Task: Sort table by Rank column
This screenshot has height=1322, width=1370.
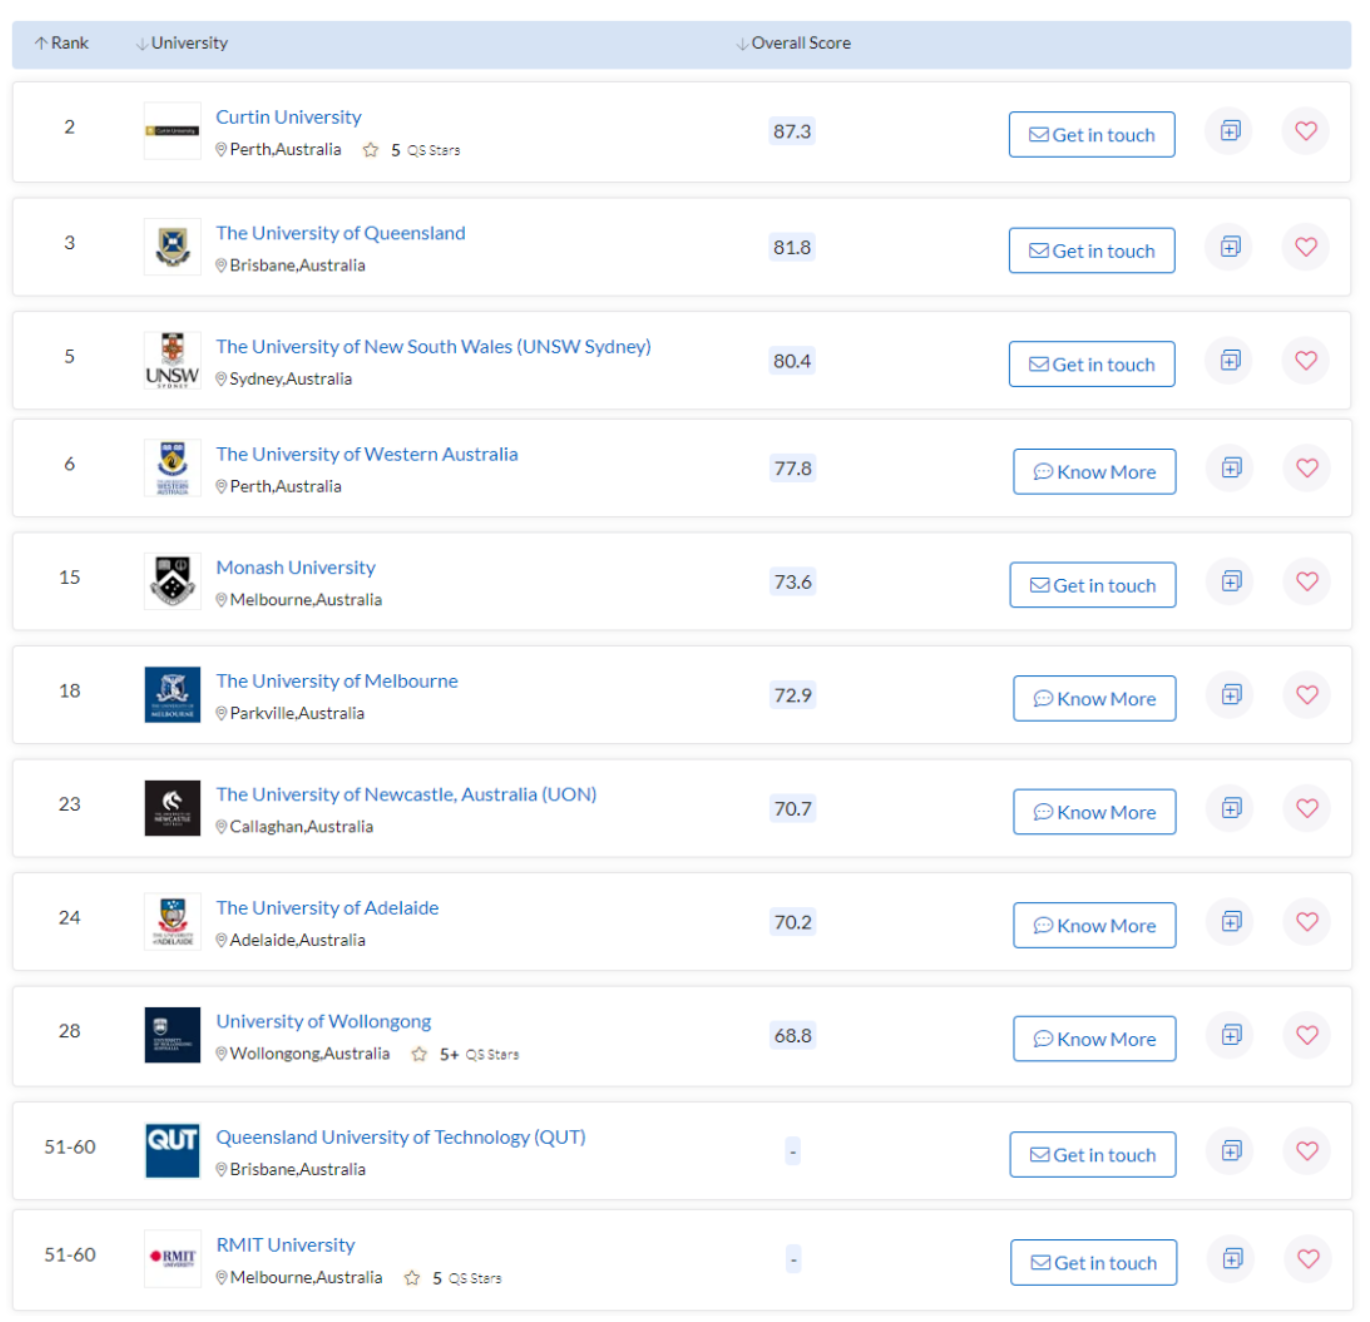Action: tap(62, 43)
